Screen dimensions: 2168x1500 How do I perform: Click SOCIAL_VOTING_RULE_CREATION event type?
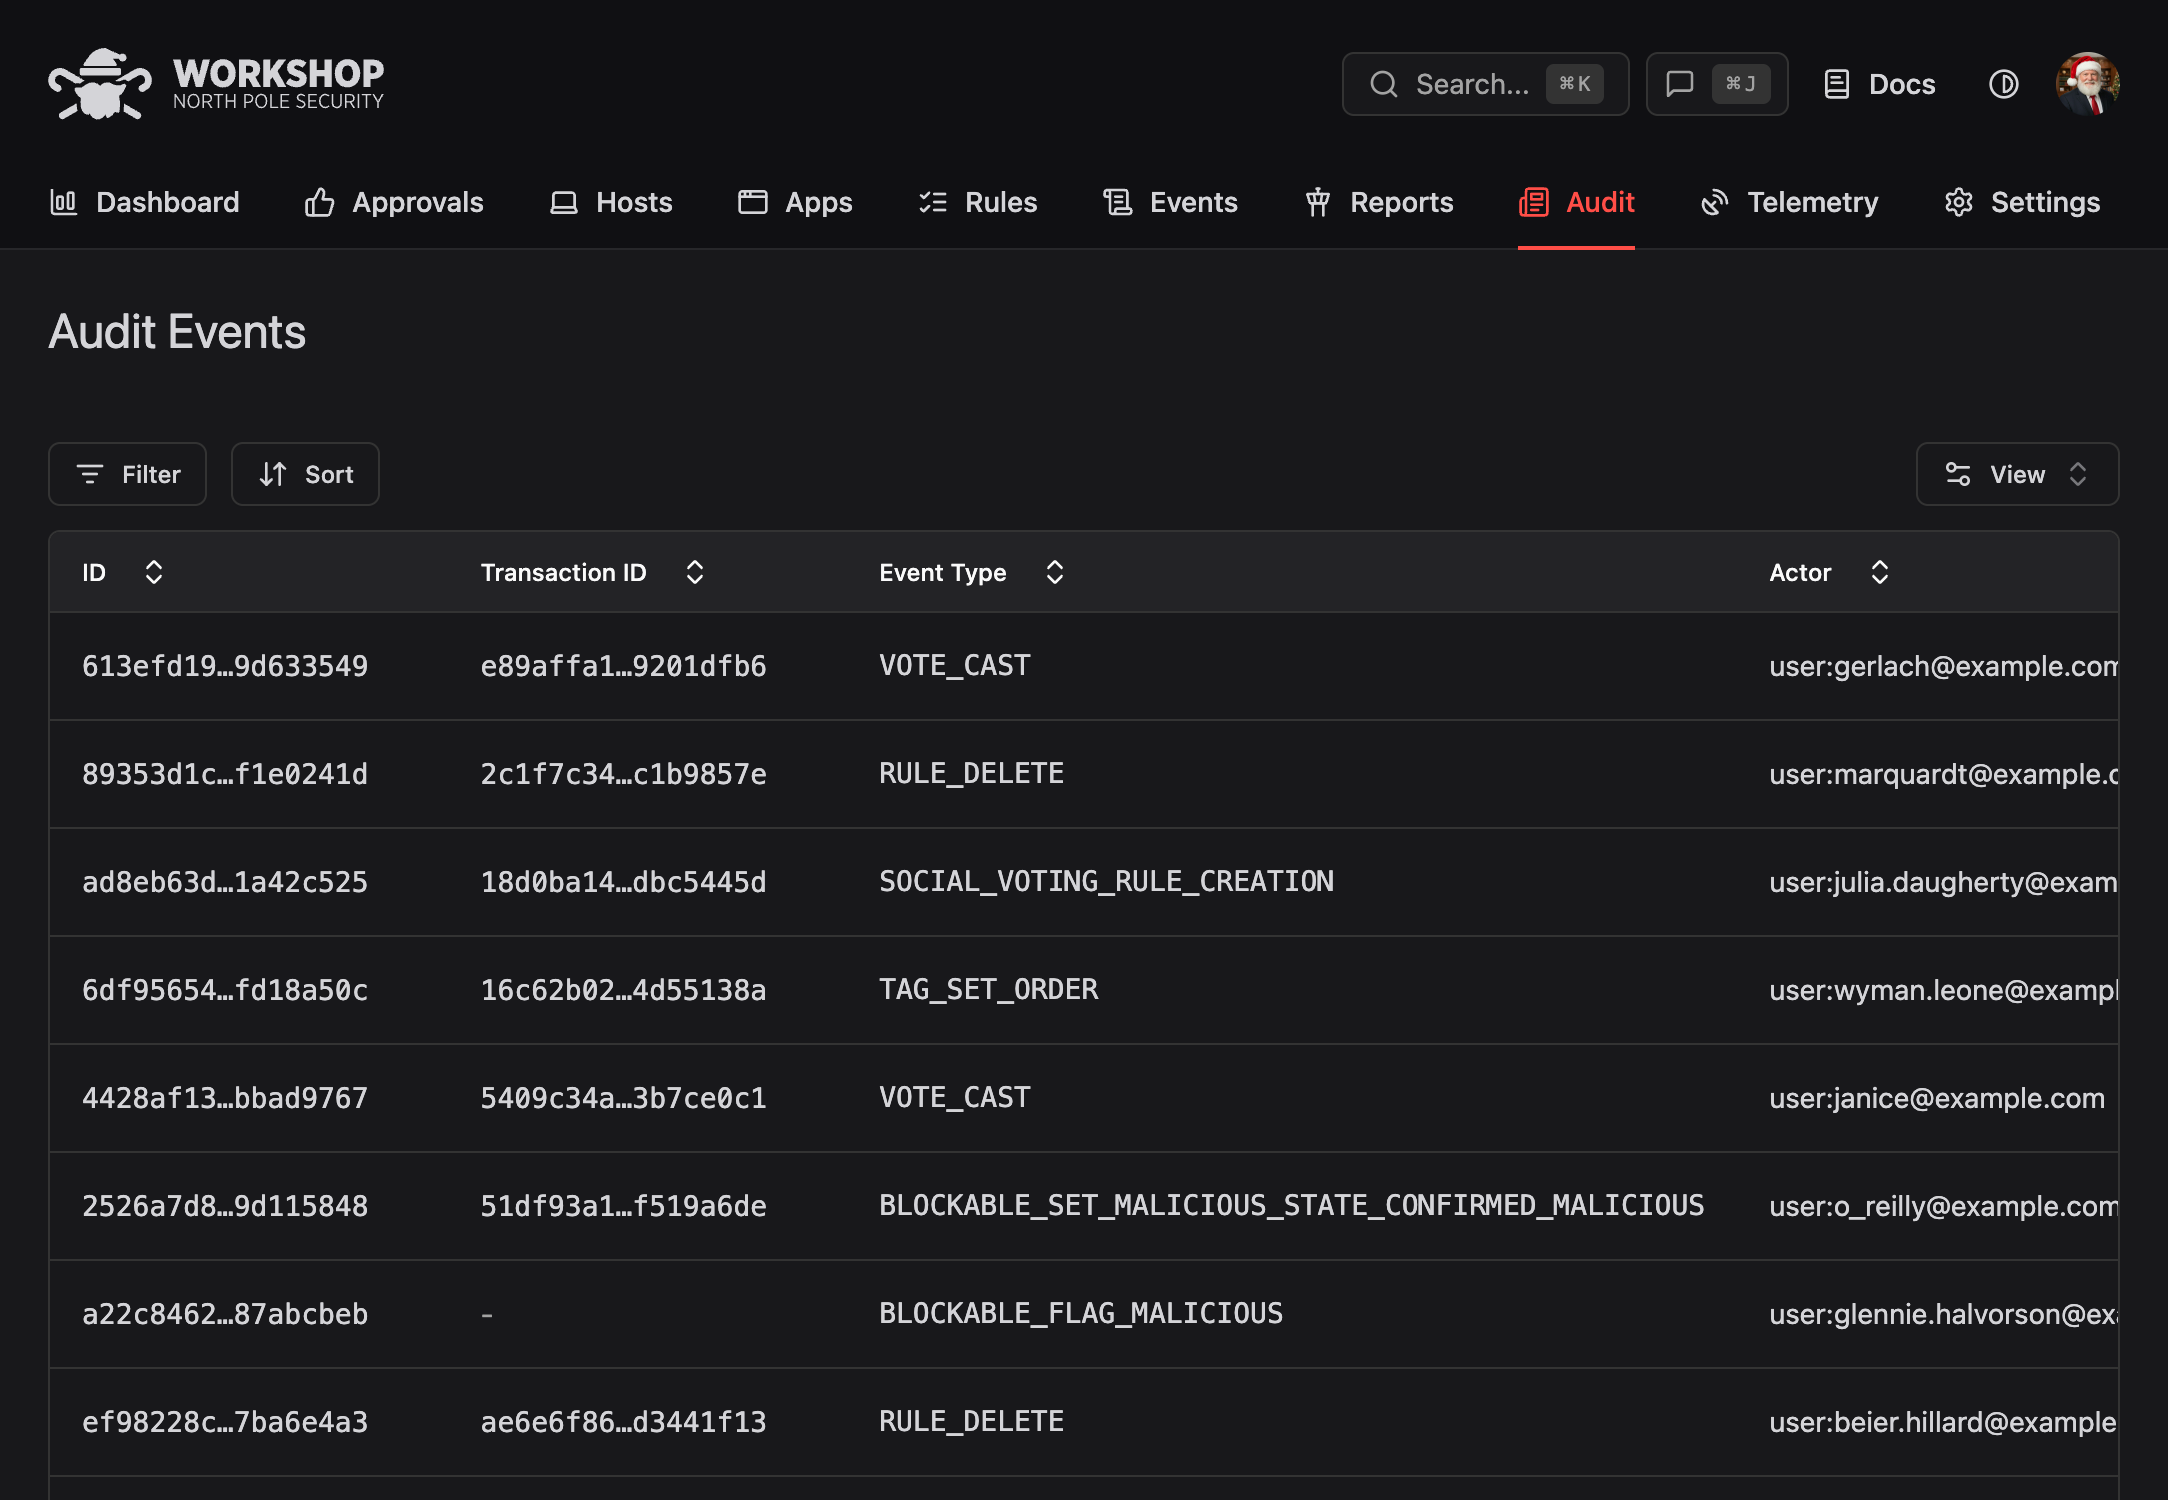point(1106,881)
